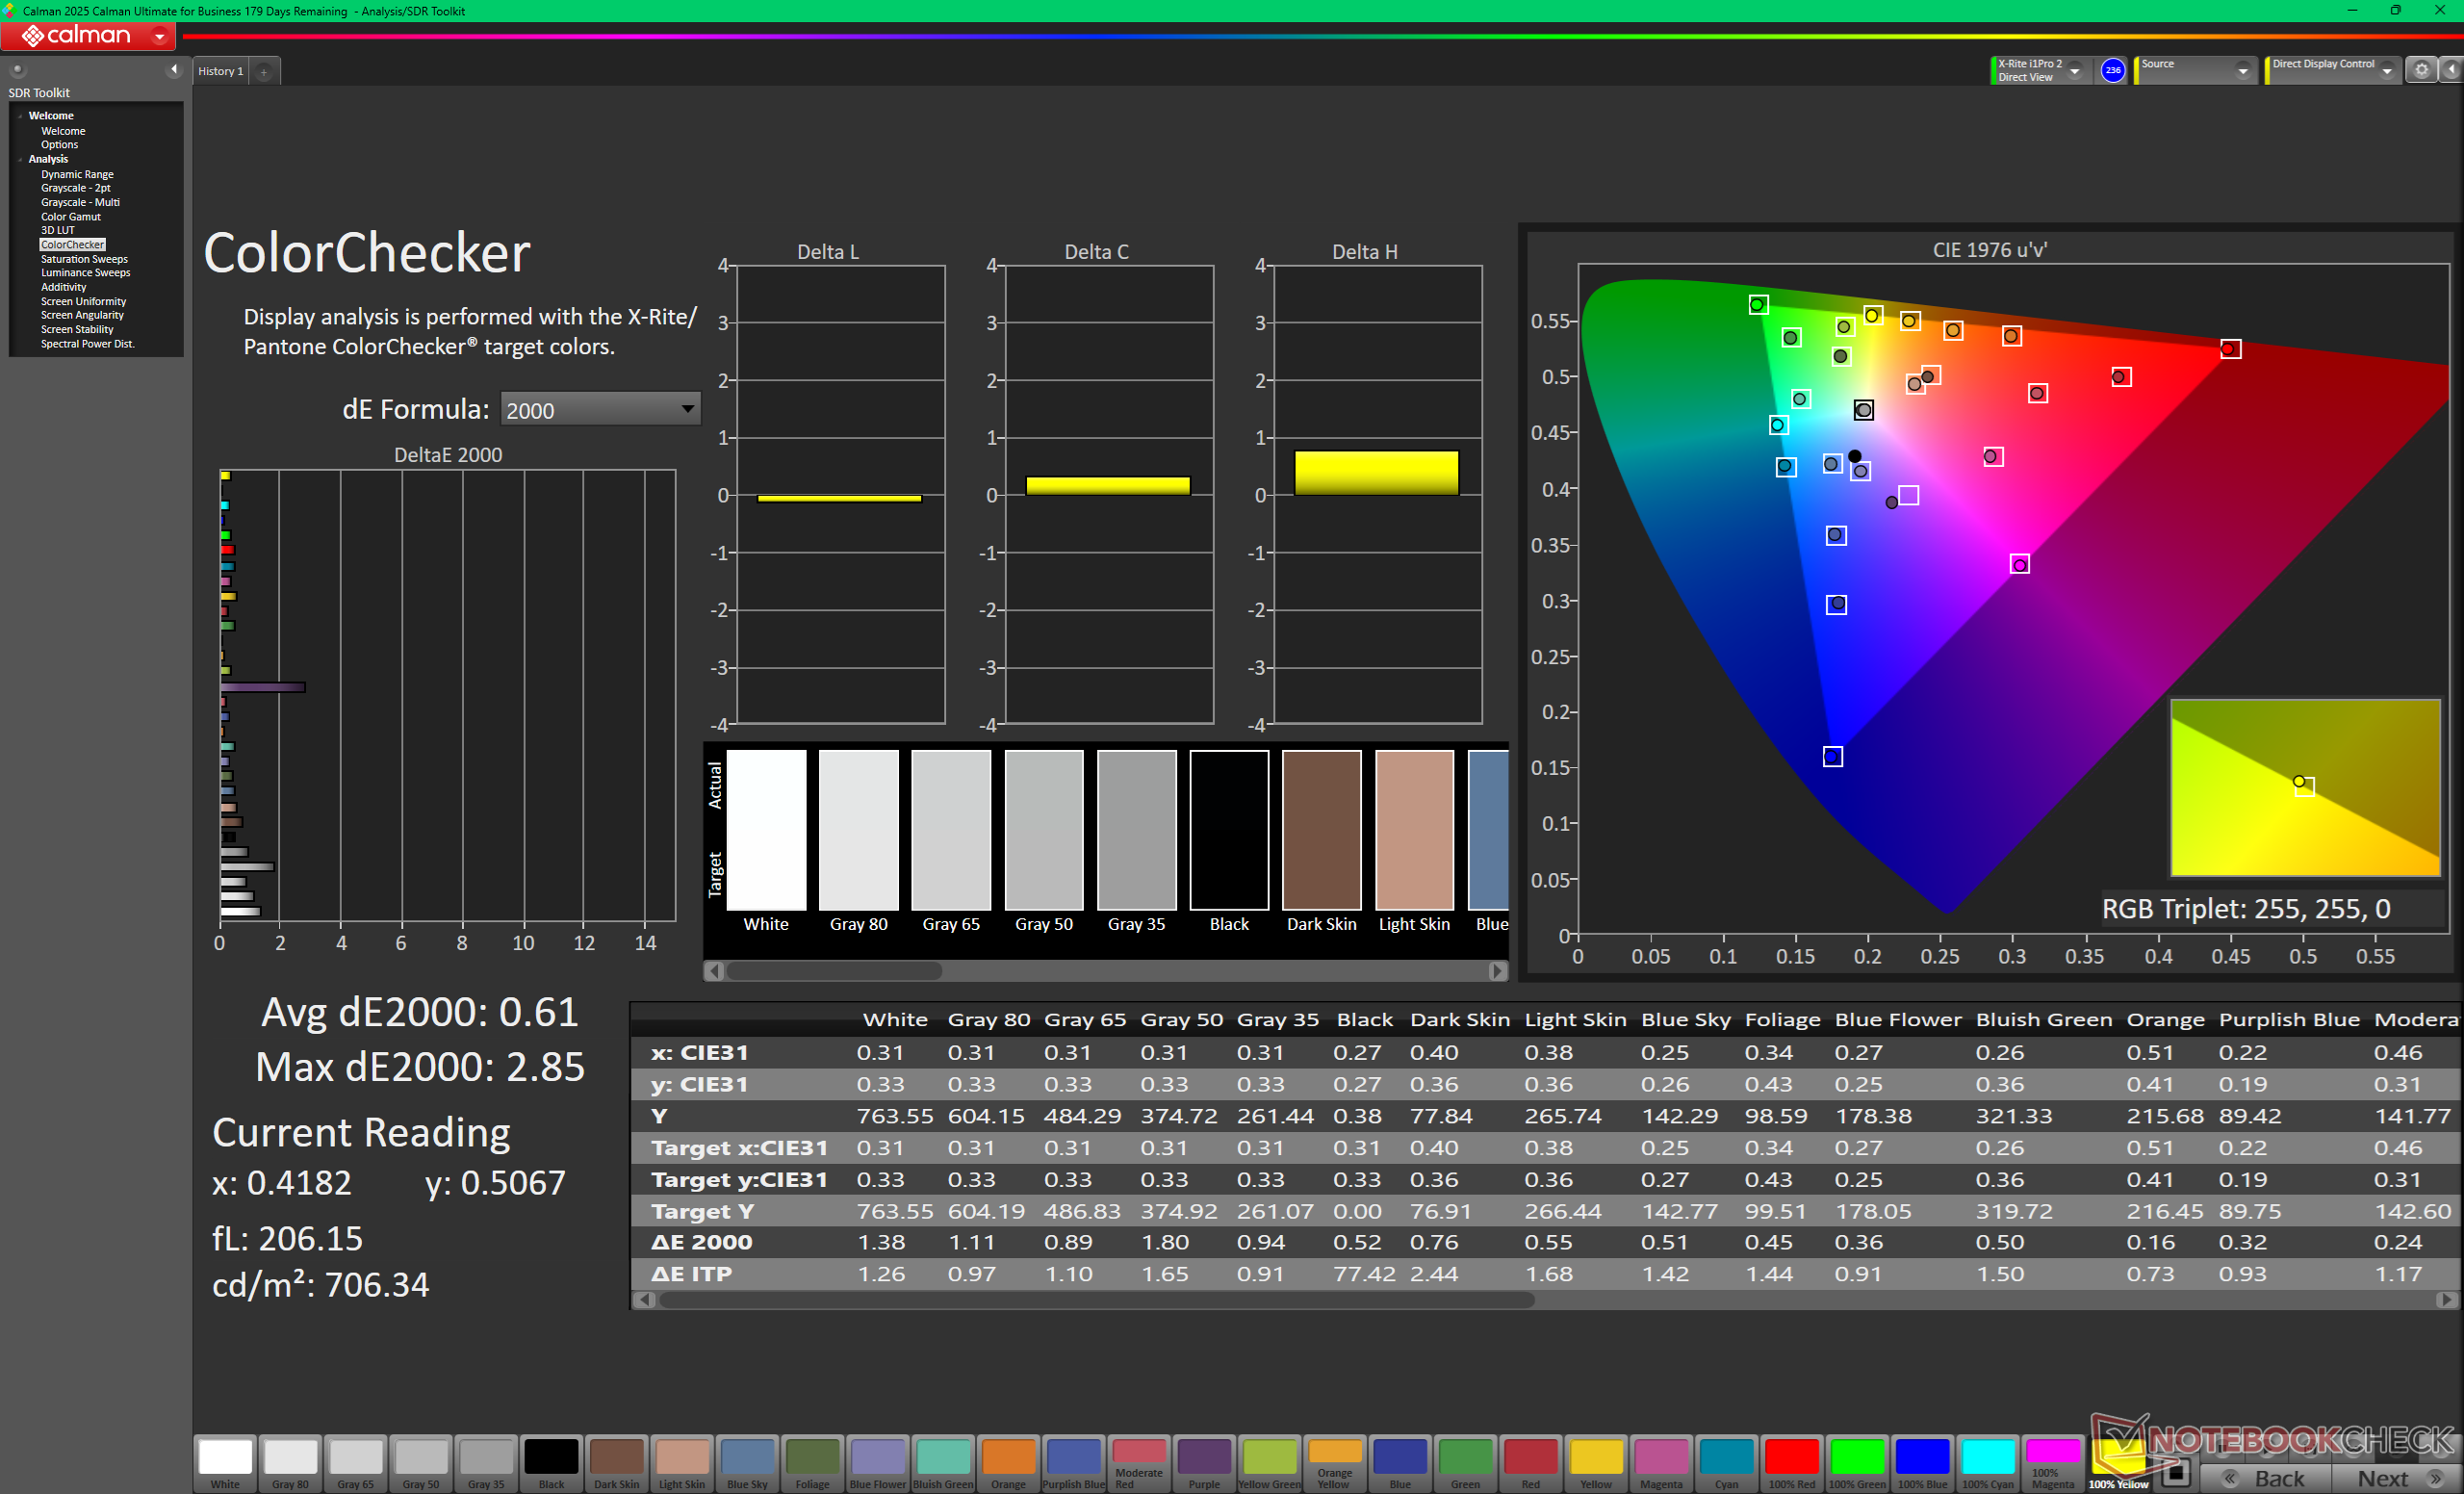
Task: Open Luminance Sweeps page
Action: [85, 273]
